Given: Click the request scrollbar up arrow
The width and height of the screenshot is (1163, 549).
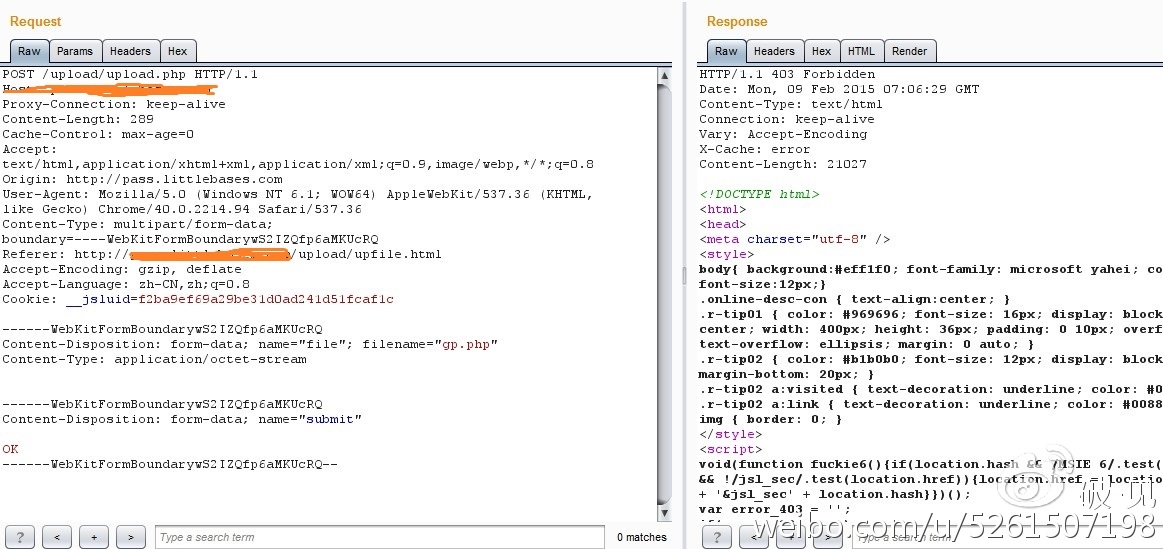Looking at the screenshot, I should tap(664, 75).
